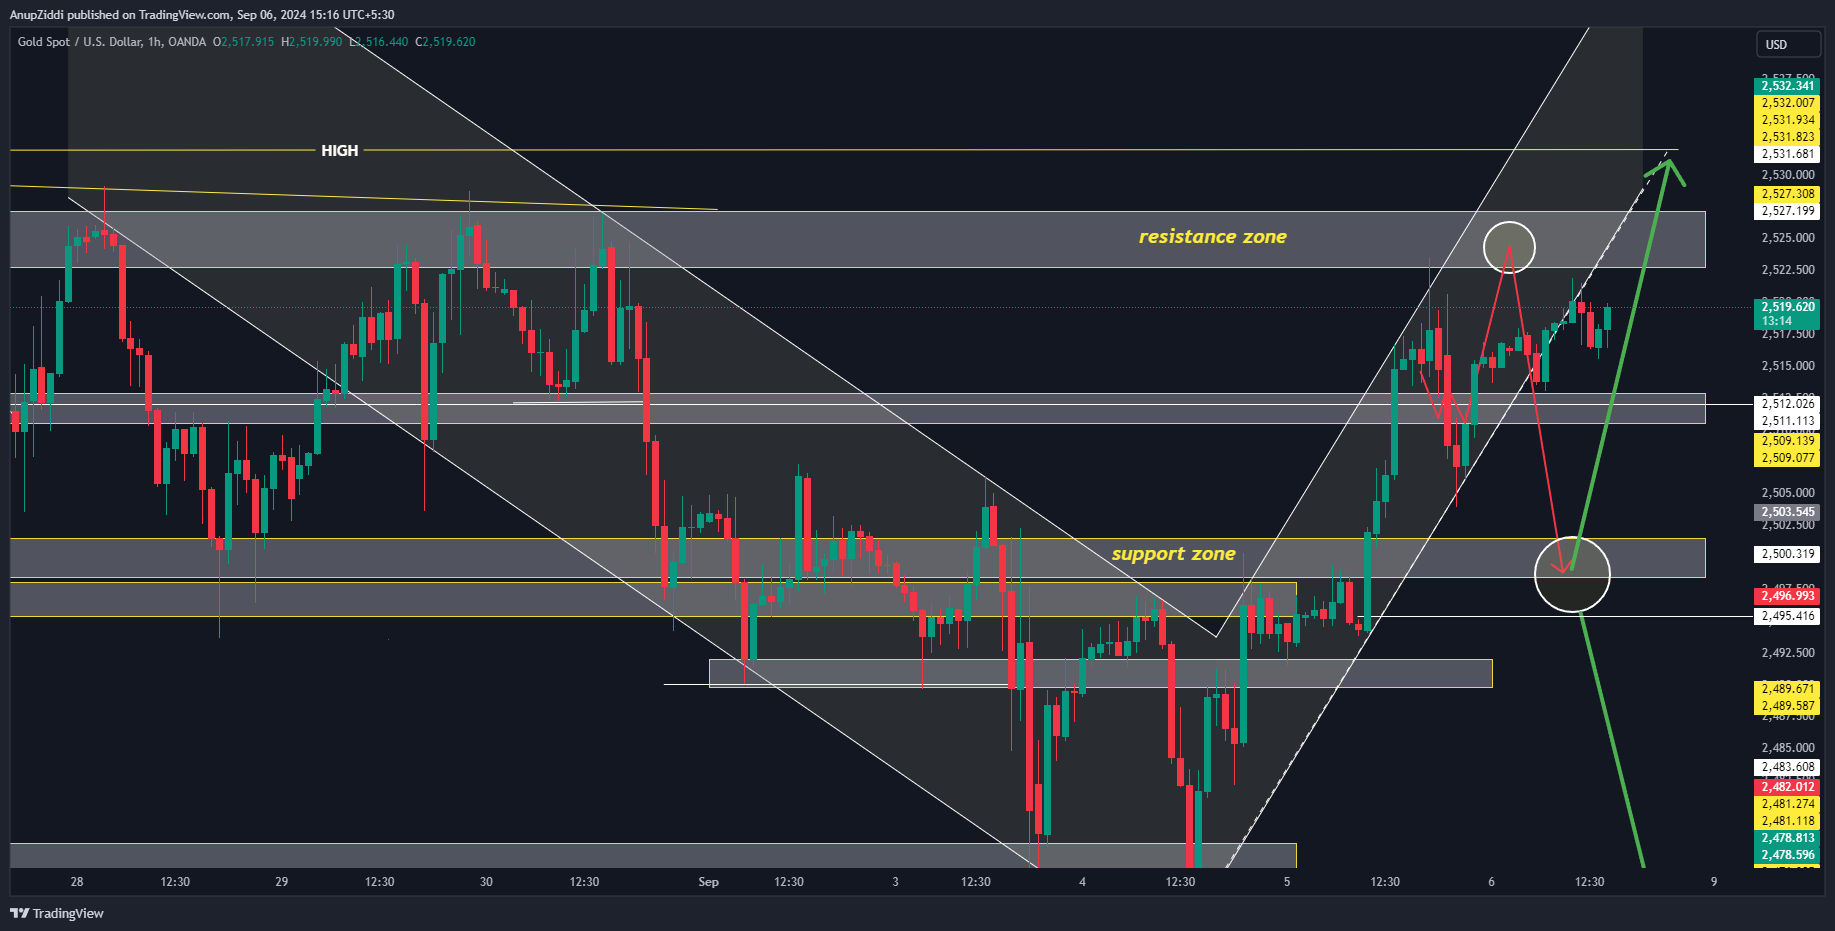Viewport: 1835px width, 931px height.
Task: Click the 2,525.000 price axis tick
Action: point(1787,238)
